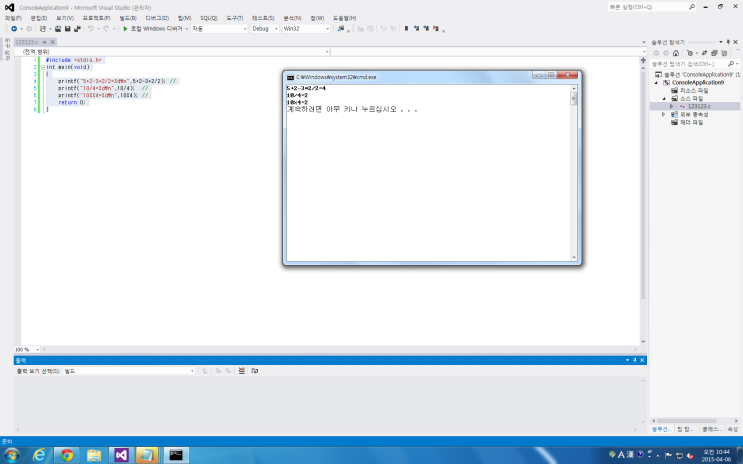Open the 편집(E) menu

coord(38,18)
